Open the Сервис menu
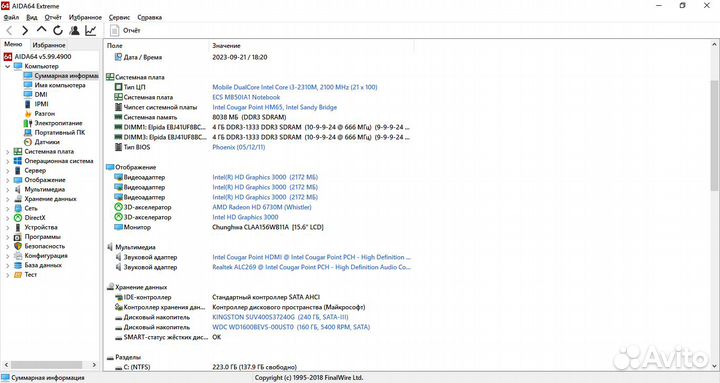 pyautogui.click(x=119, y=17)
